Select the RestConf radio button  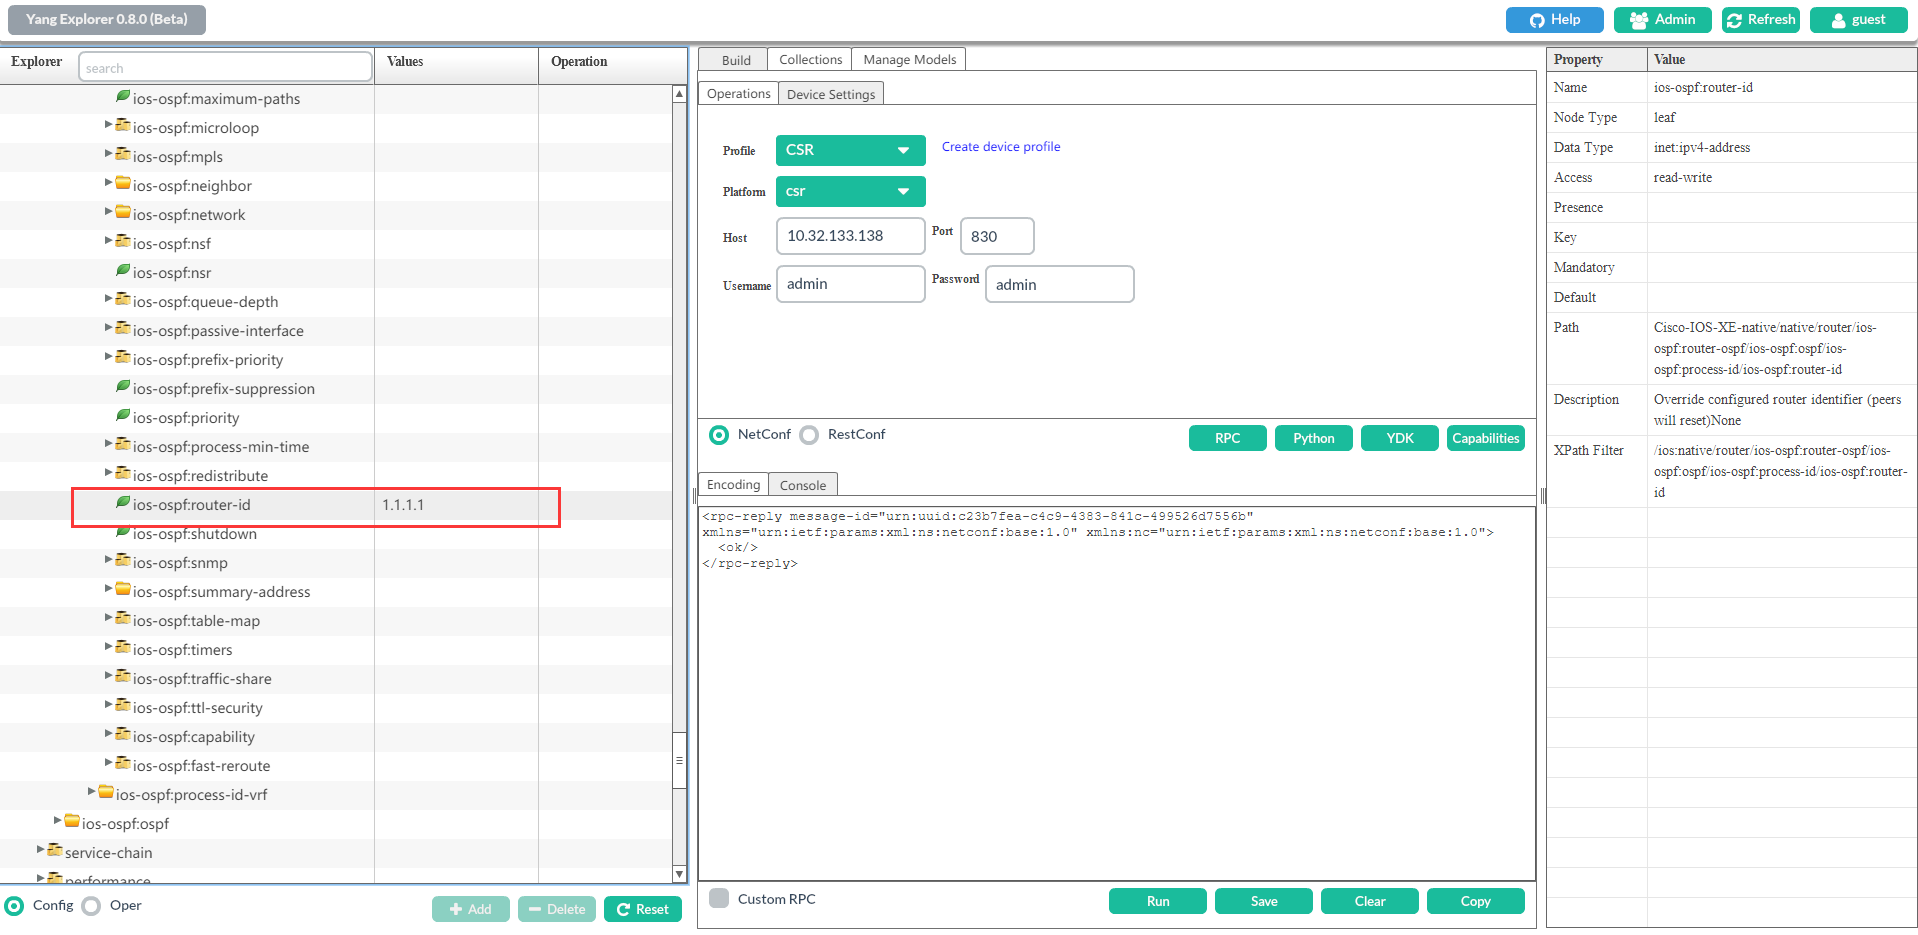(x=810, y=434)
